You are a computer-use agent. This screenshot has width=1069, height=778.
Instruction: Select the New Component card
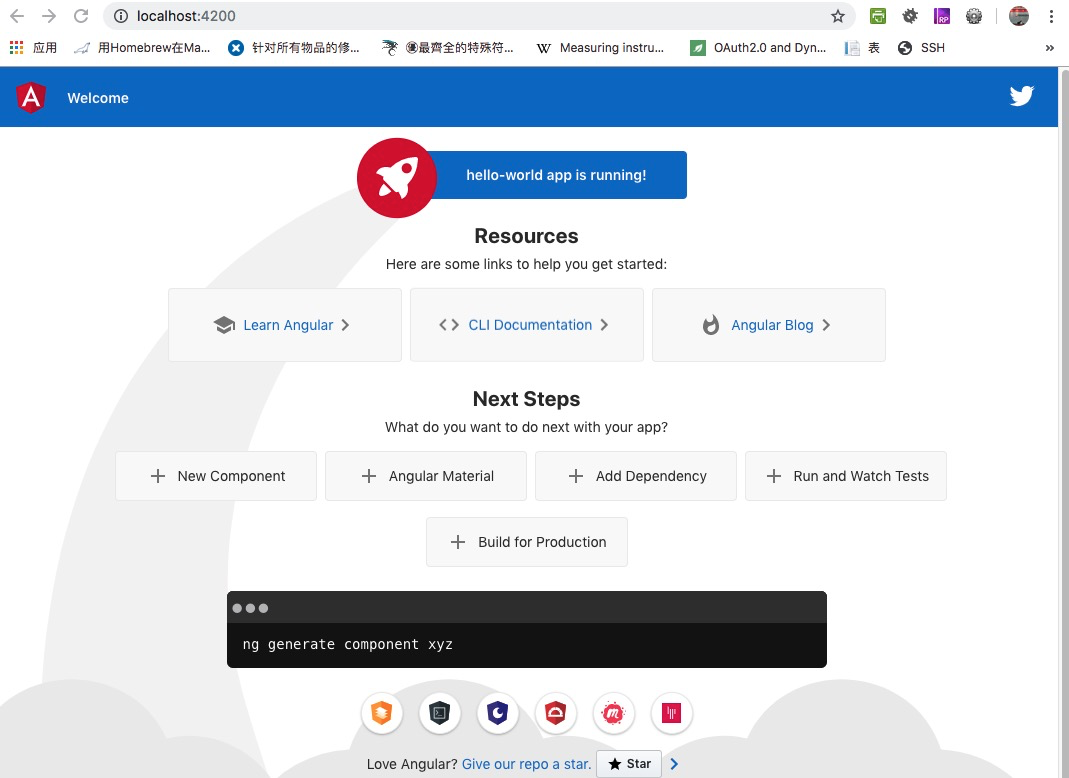pos(216,476)
